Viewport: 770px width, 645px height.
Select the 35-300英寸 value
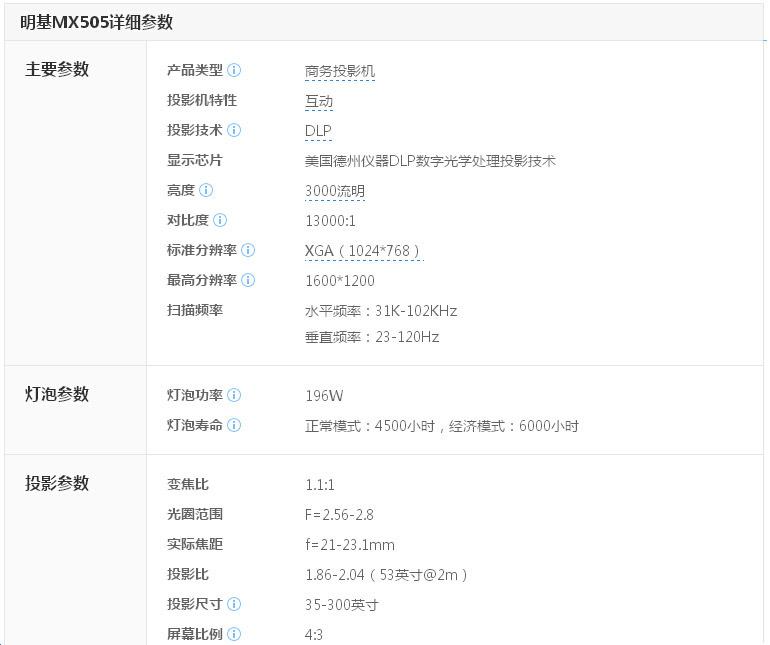tap(342, 605)
